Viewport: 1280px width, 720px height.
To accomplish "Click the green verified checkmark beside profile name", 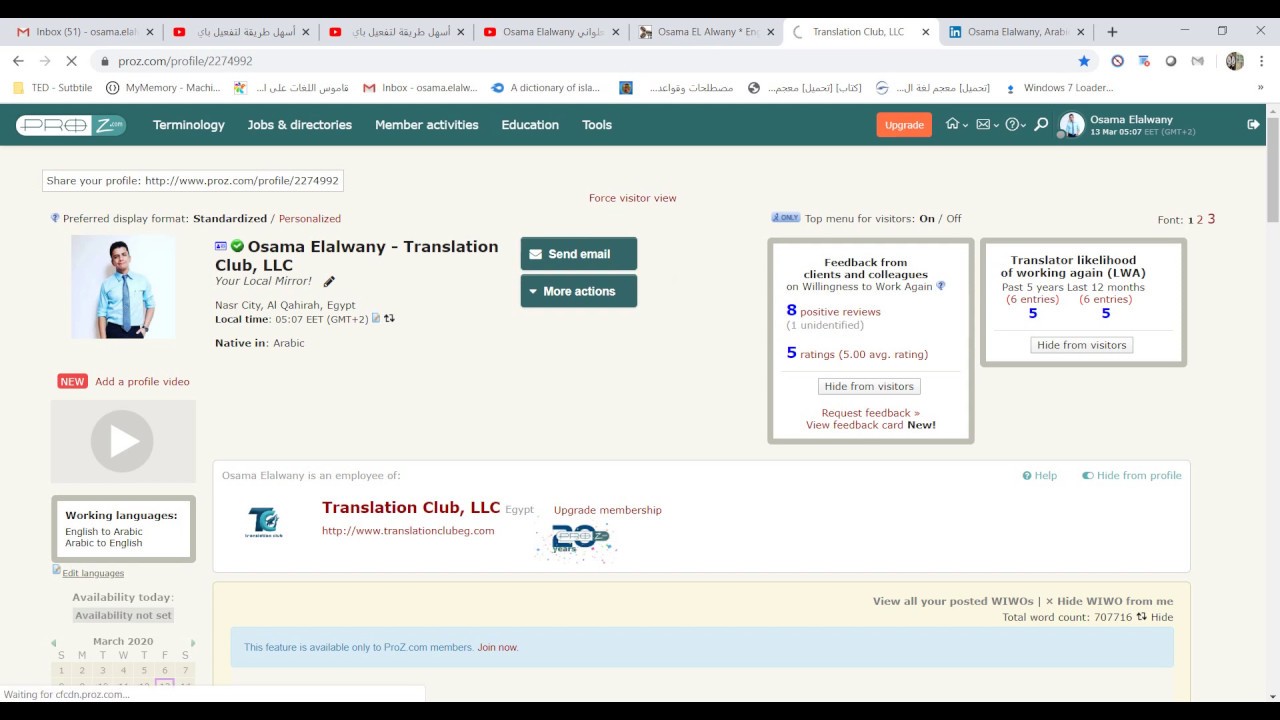I will point(237,246).
